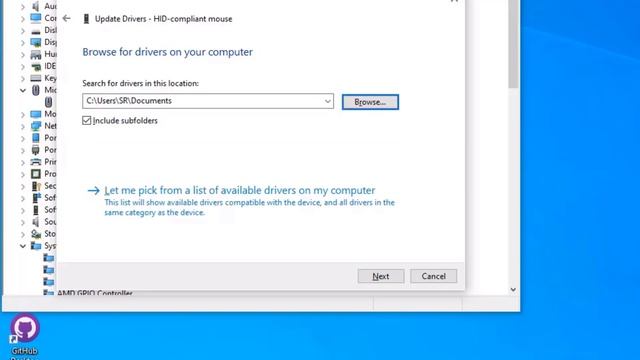This screenshot has width=640, height=360.
Task: Select the Storage controllers icon
Action: click(x=36, y=234)
